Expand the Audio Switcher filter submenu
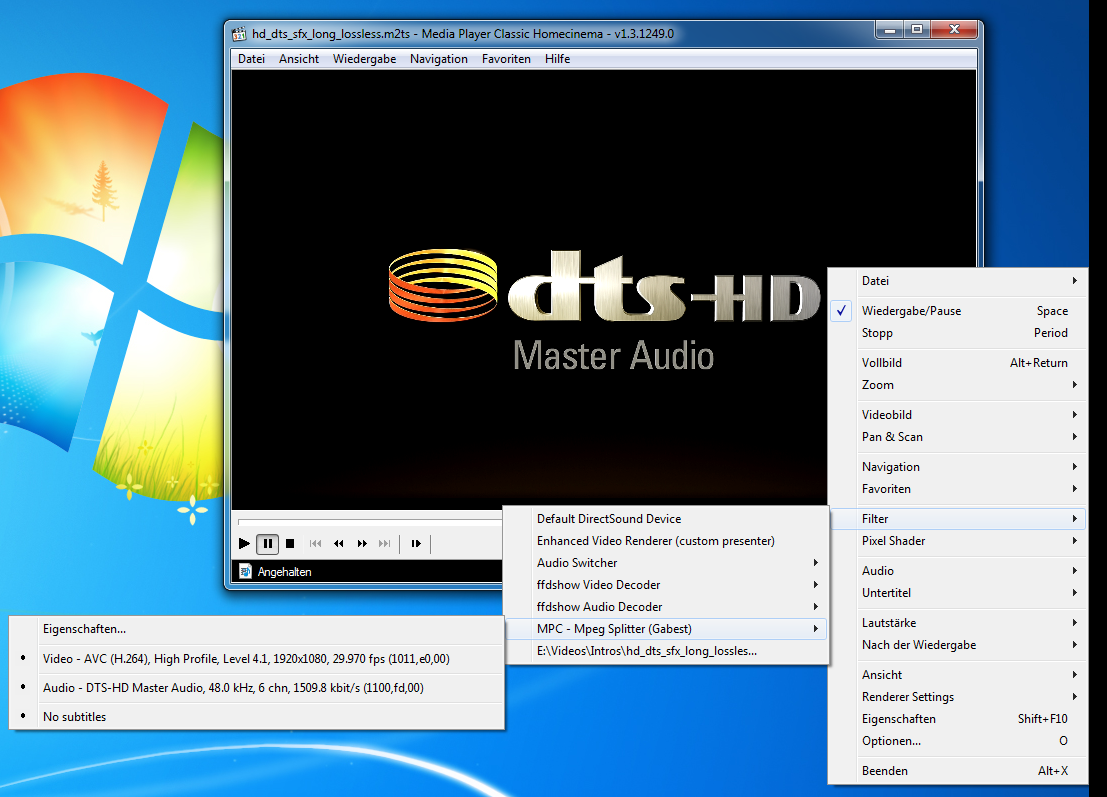 pyautogui.click(x=666, y=563)
